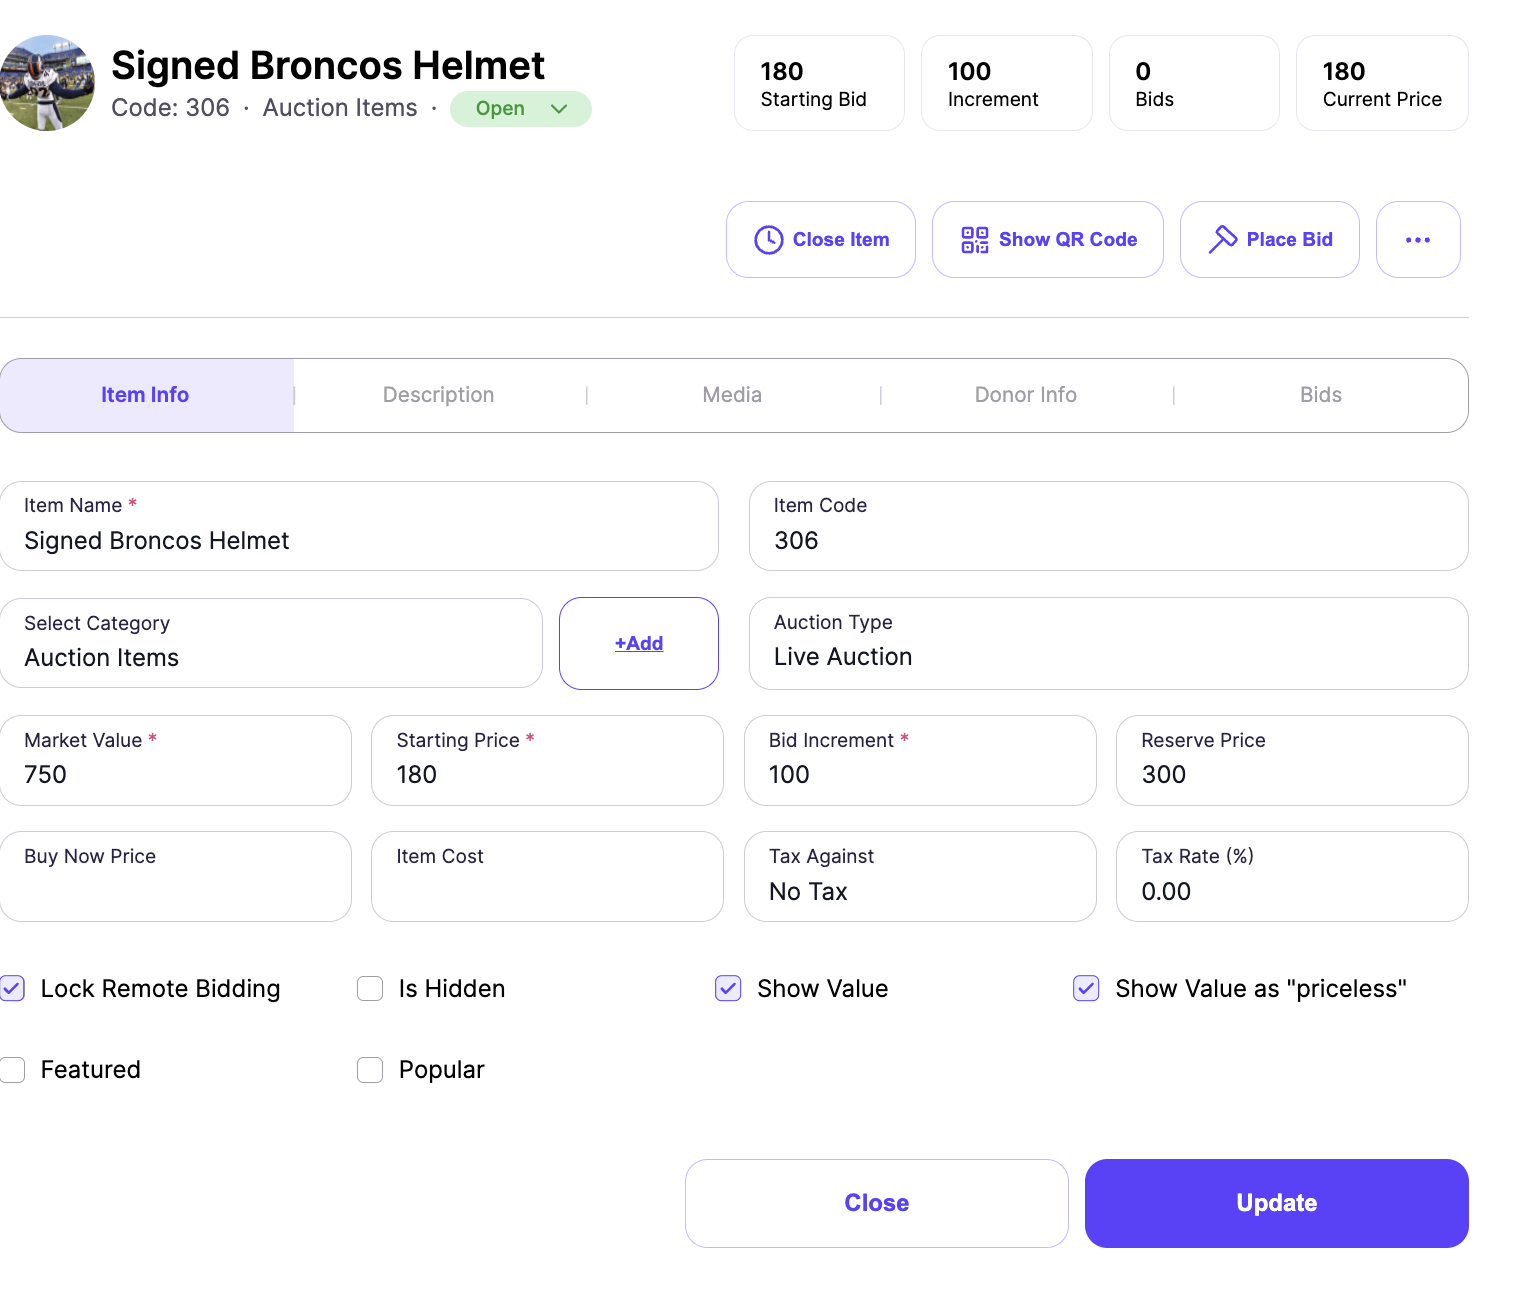
Task: Click the gavel icon on Place Bid
Action: click(x=1223, y=239)
